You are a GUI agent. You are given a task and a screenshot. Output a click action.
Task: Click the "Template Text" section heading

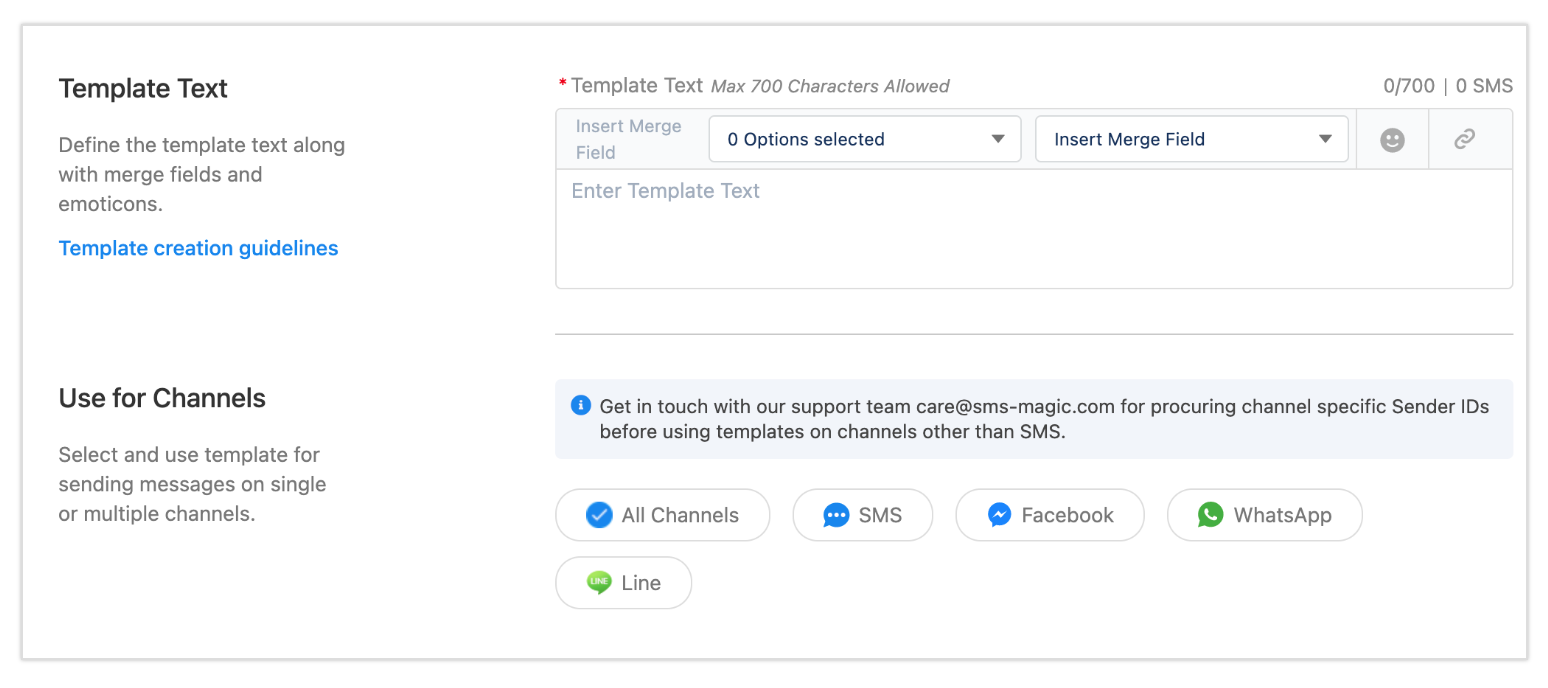[143, 89]
